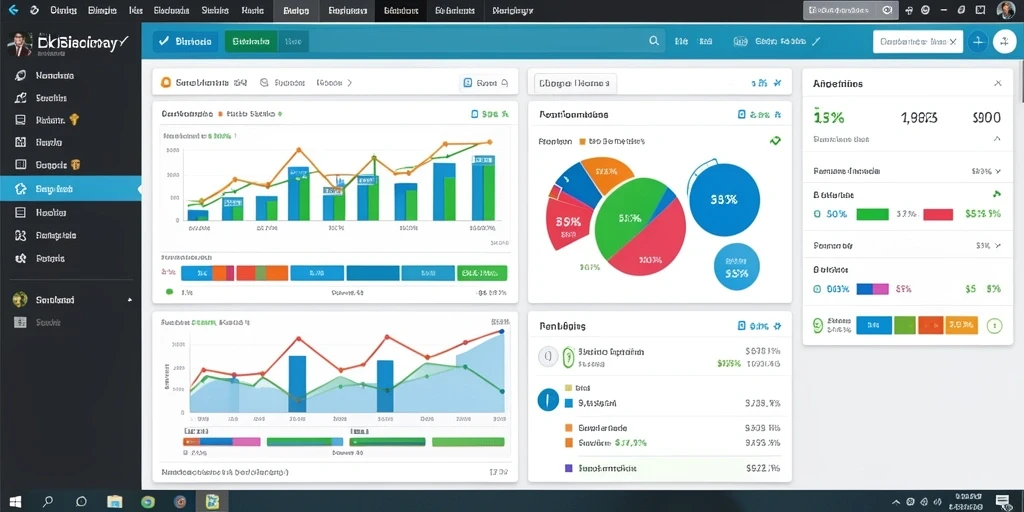Click the orange slice of the pie chart

[x=606, y=172]
